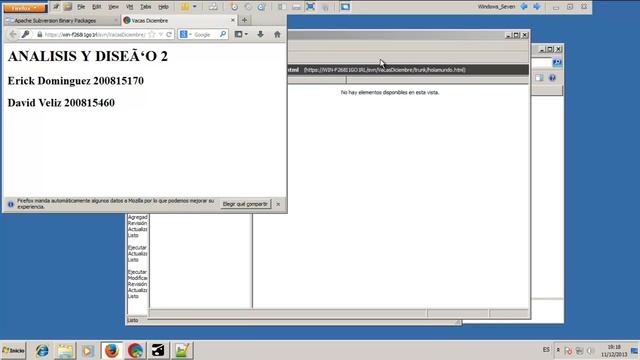Open the search engine selector dropdown

[x=186, y=35]
